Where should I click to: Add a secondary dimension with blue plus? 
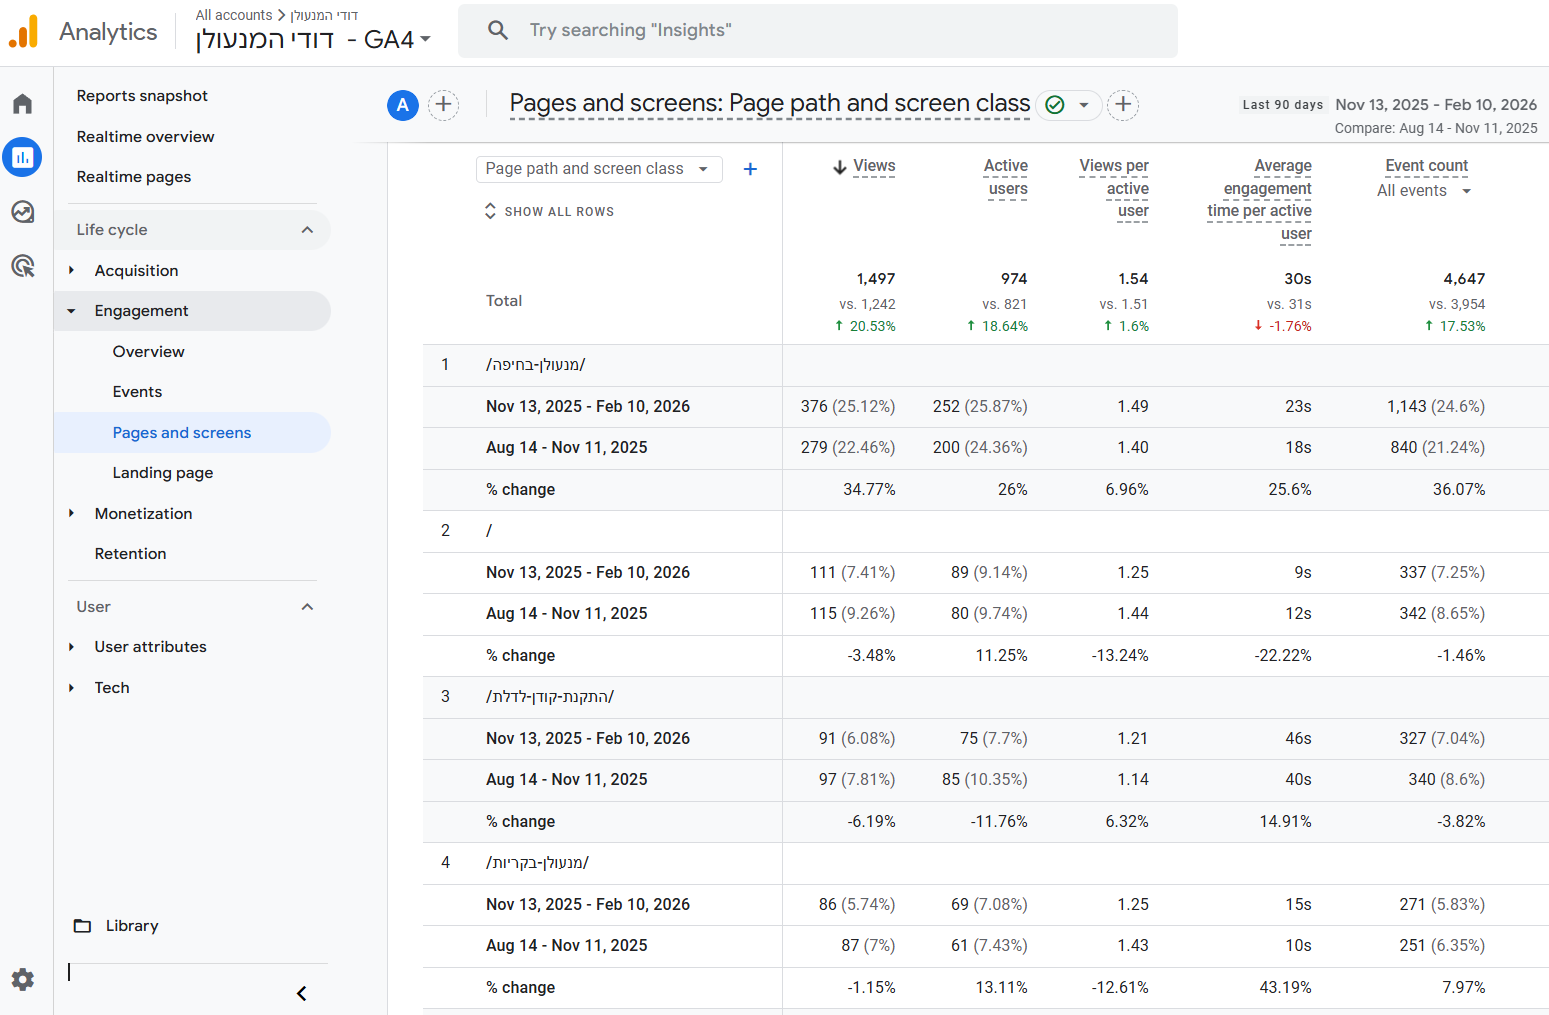[x=750, y=169]
